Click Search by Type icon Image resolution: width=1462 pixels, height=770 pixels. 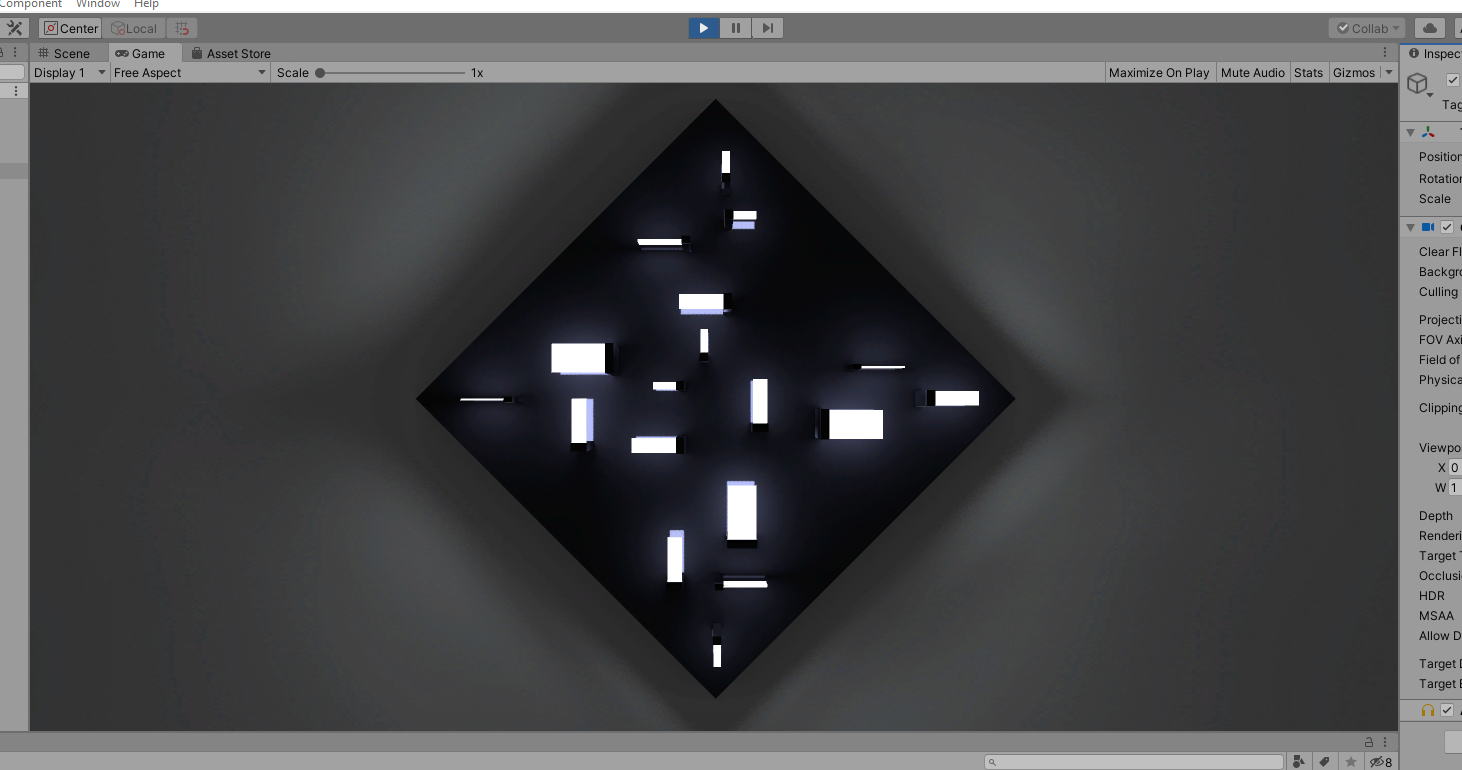pos(1300,762)
